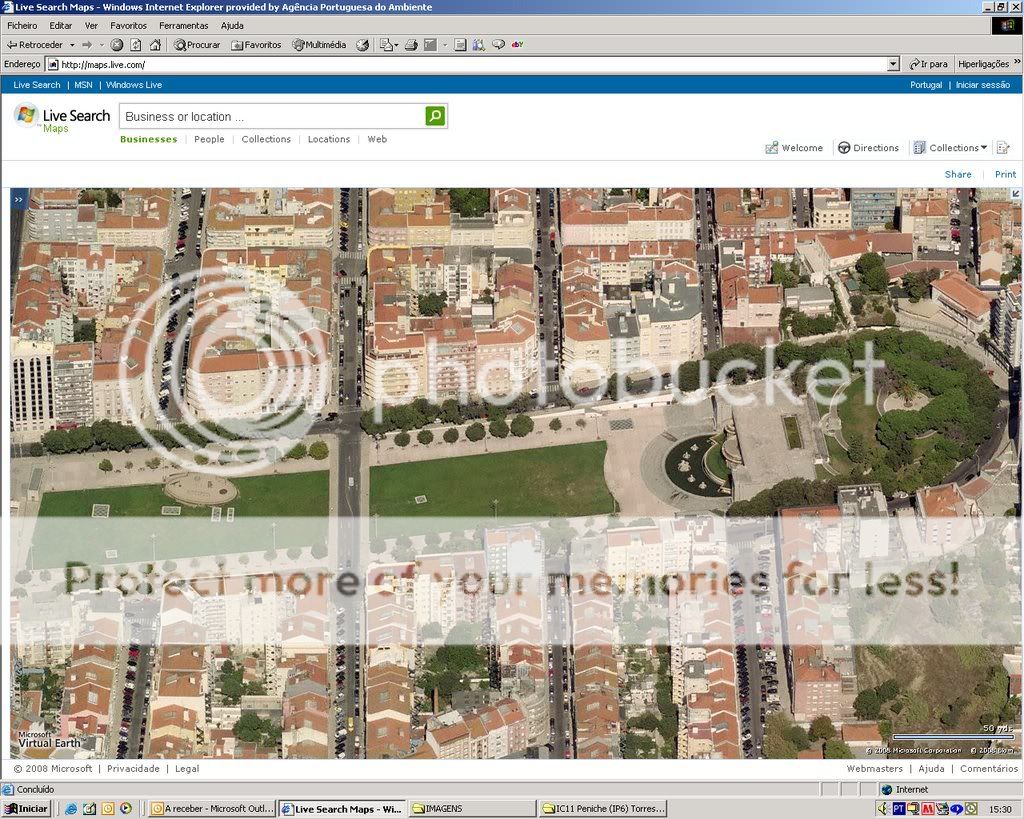Click the Legal footer link
Screen dimensions: 1024x819
point(187,769)
